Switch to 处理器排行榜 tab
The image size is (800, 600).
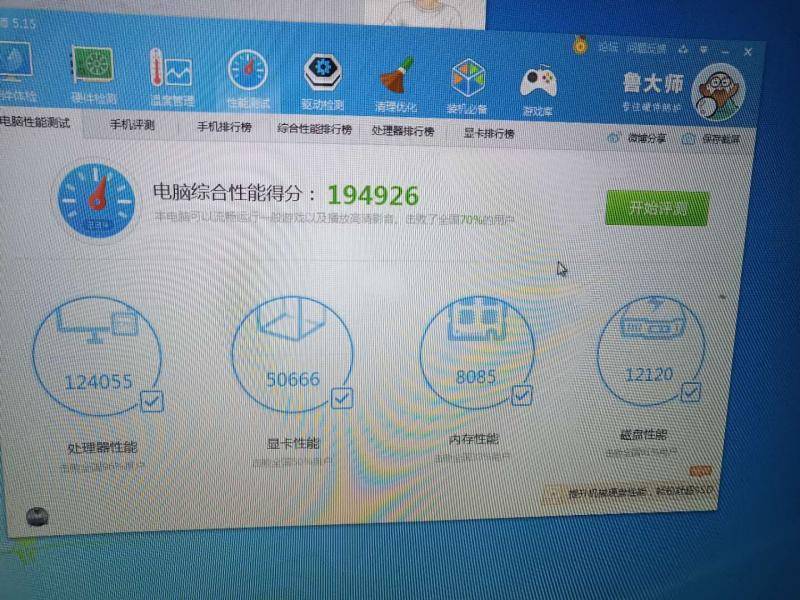(403, 131)
